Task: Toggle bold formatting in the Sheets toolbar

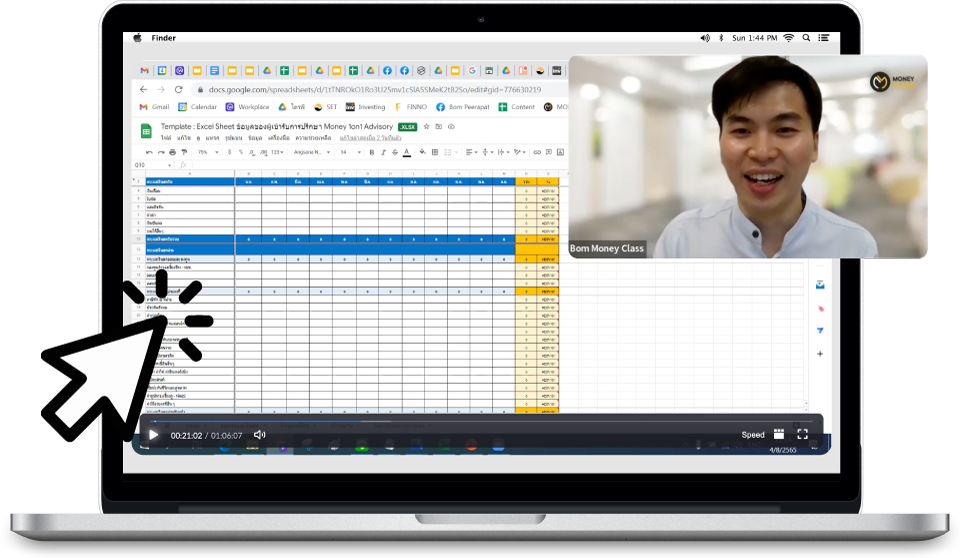Action: point(371,152)
